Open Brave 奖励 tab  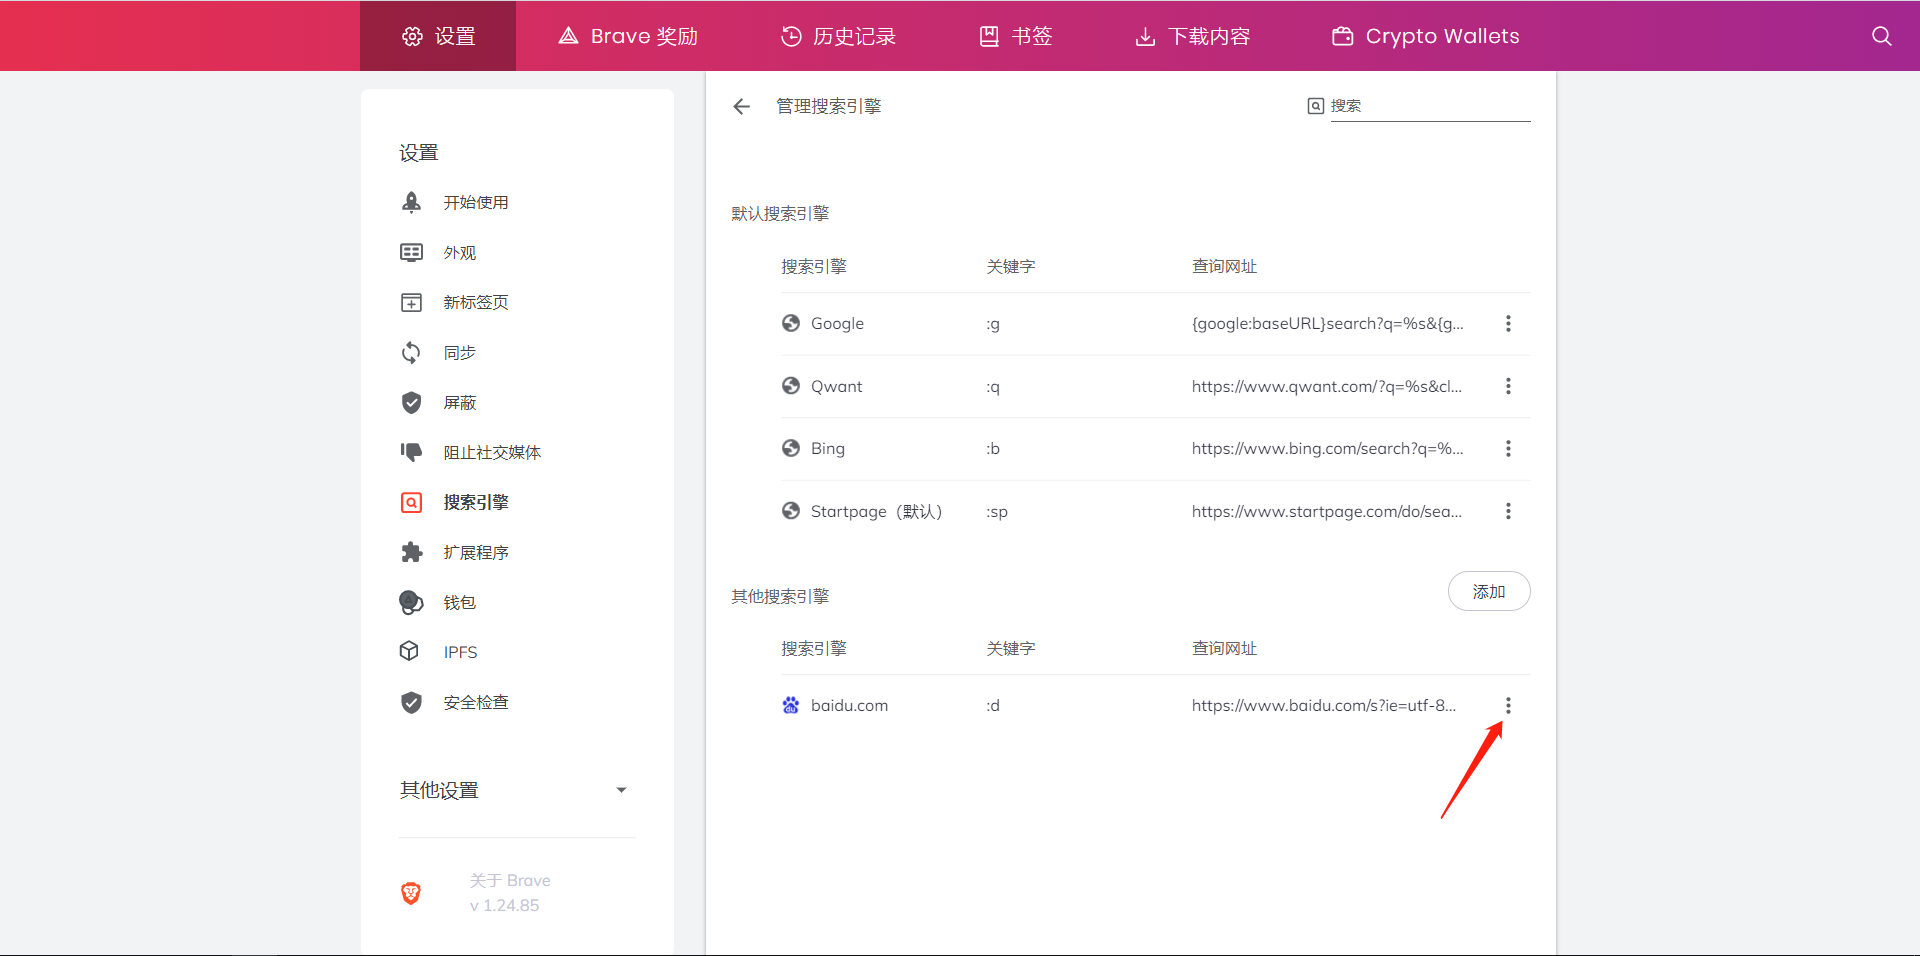628,36
